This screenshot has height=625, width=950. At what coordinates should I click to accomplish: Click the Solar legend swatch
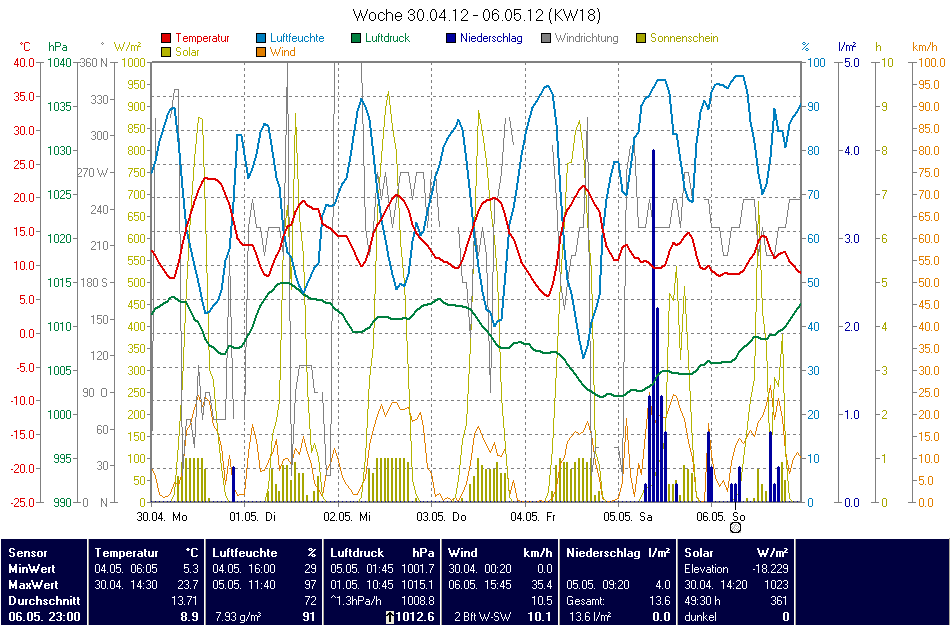tap(167, 52)
